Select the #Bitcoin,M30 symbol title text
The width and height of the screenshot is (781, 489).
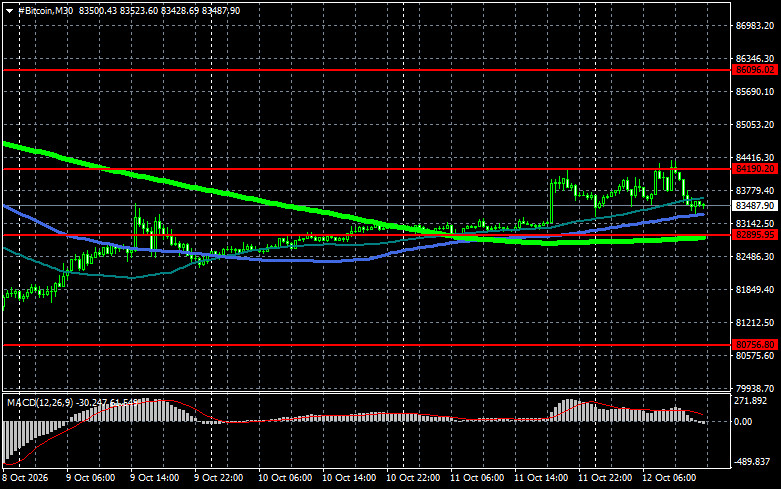tap(45, 10)
